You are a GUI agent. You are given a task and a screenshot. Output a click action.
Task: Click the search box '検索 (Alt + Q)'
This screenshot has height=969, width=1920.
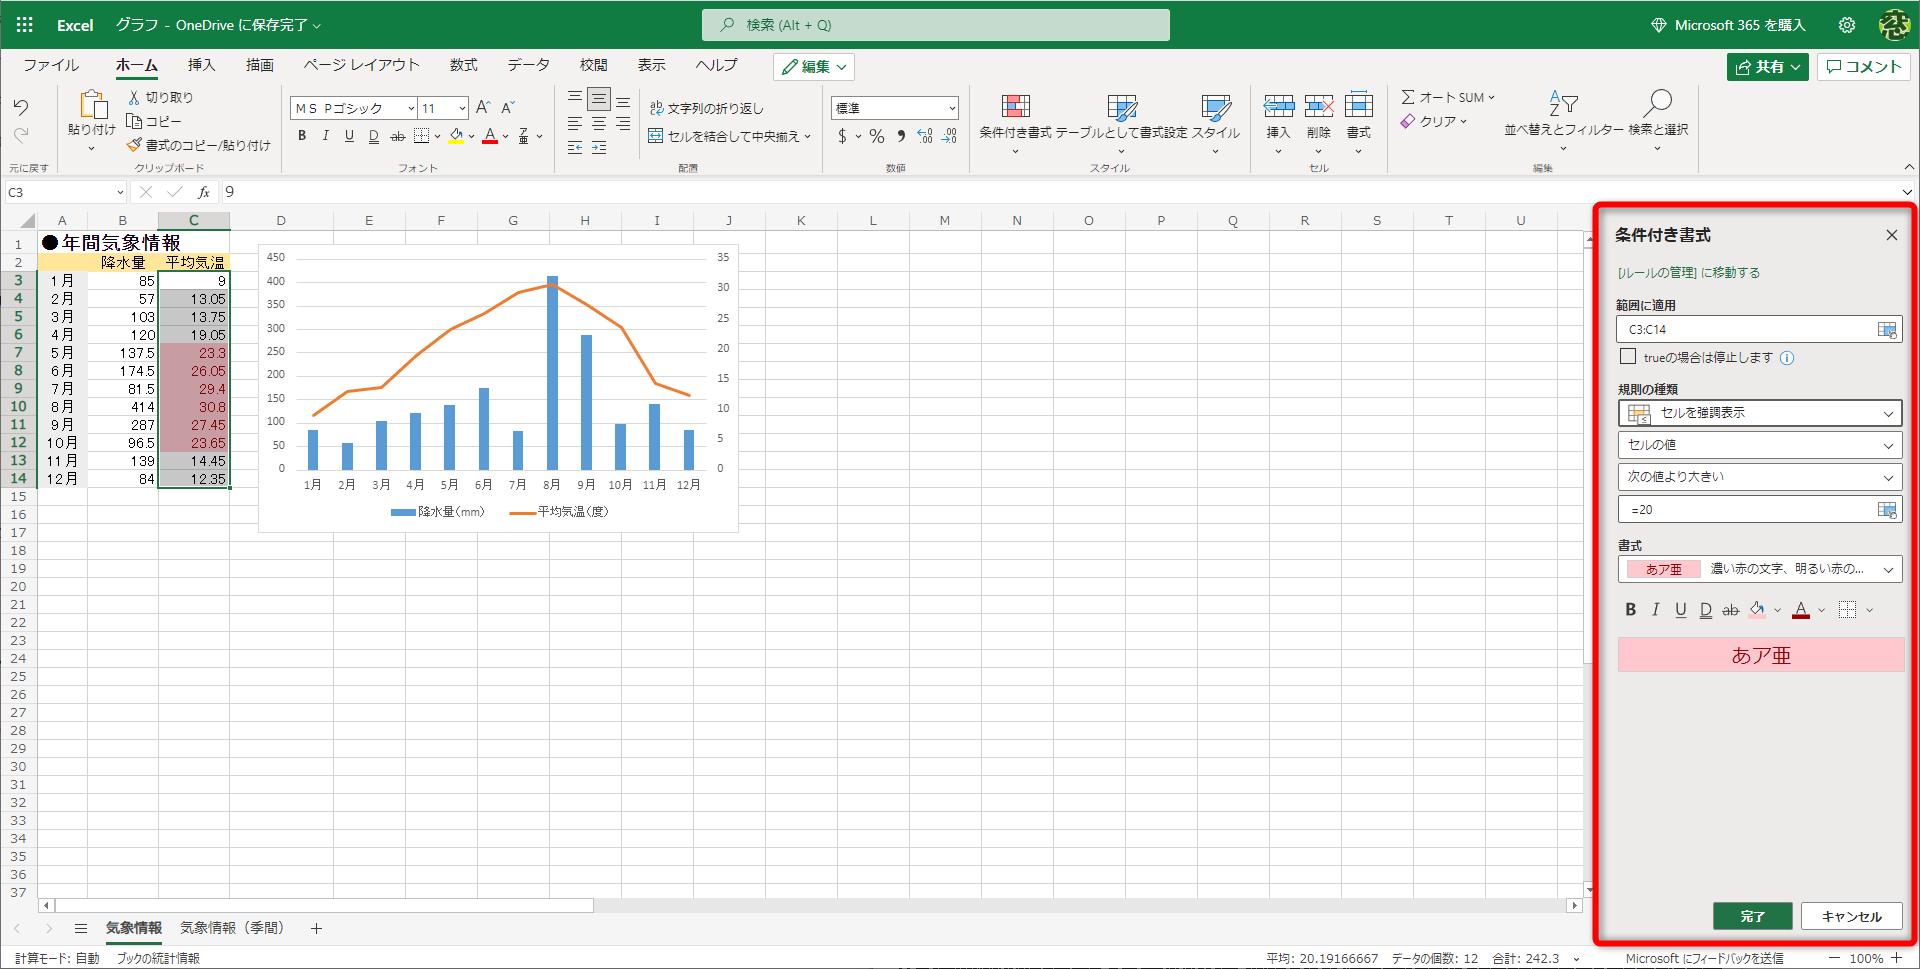(936, 25)
